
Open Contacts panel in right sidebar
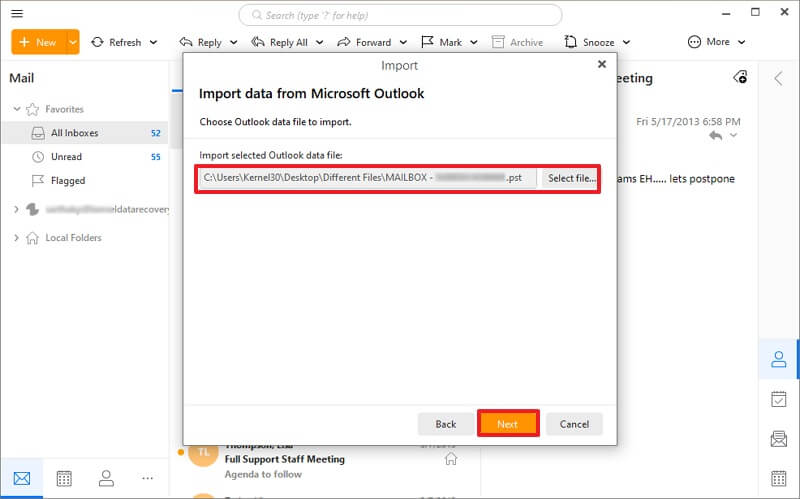tap(779, 359)
